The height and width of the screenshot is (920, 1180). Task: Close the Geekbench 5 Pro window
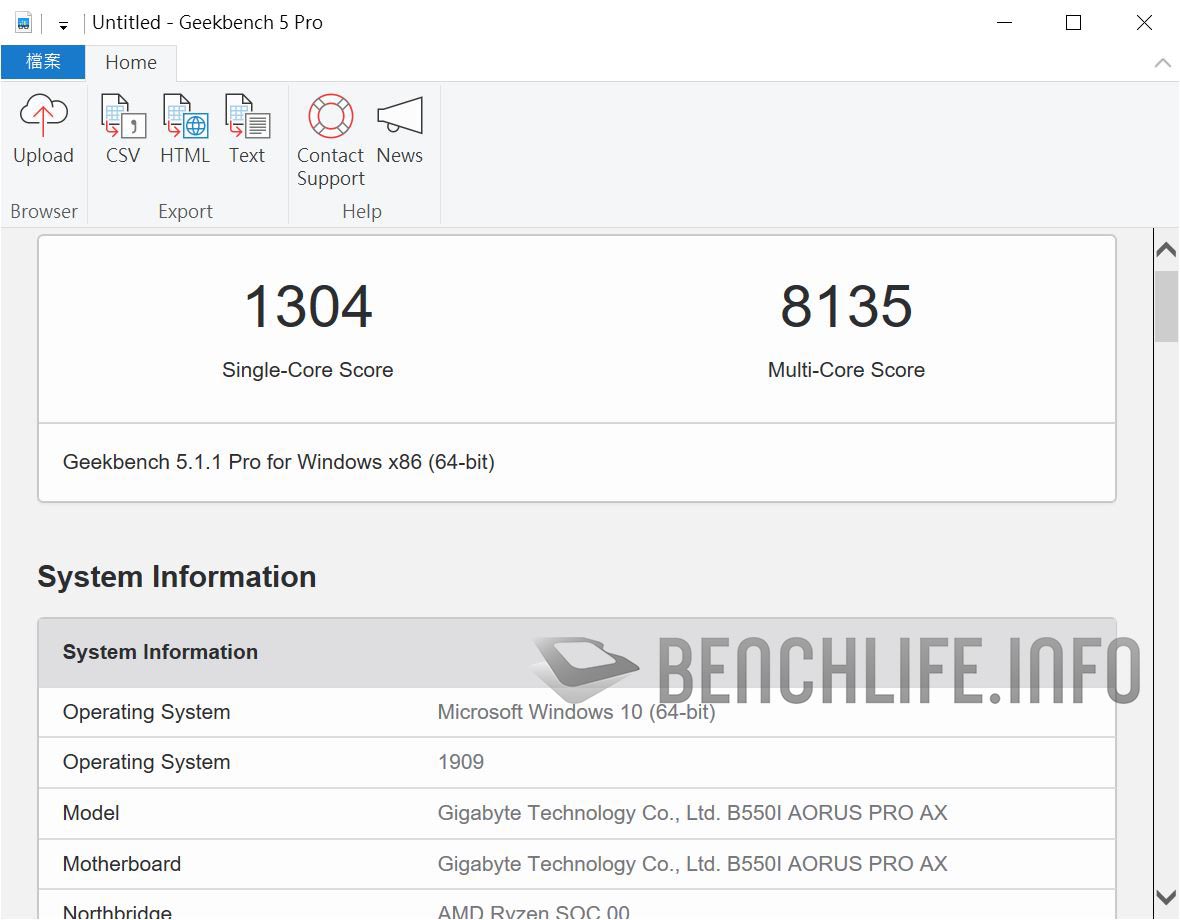point(1144,22)
